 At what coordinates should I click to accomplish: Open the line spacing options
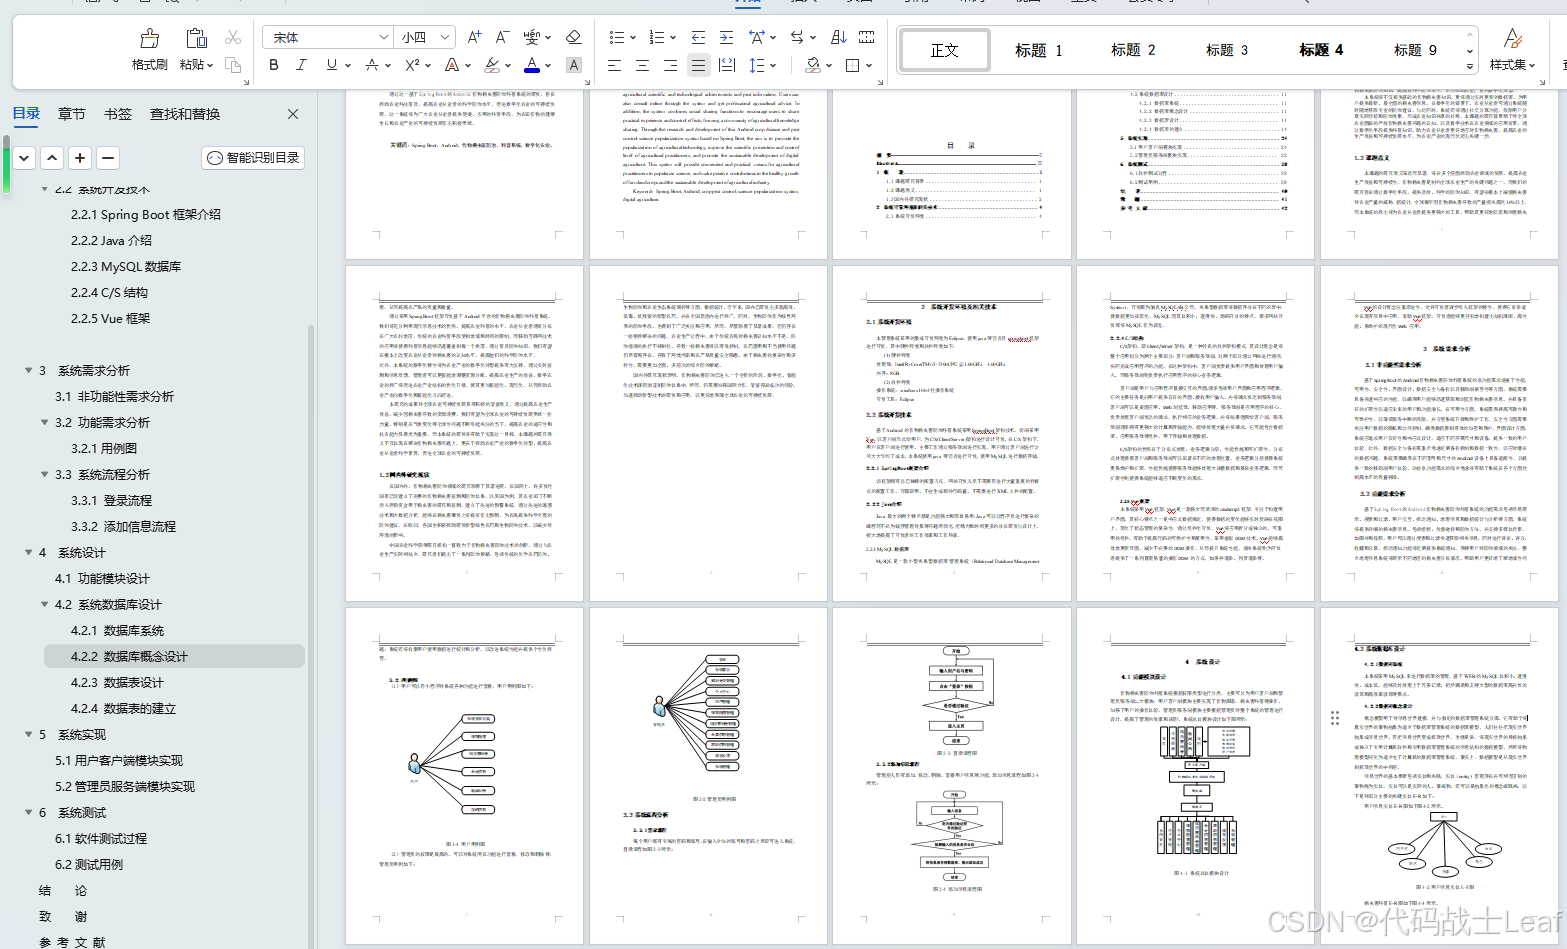757,65
